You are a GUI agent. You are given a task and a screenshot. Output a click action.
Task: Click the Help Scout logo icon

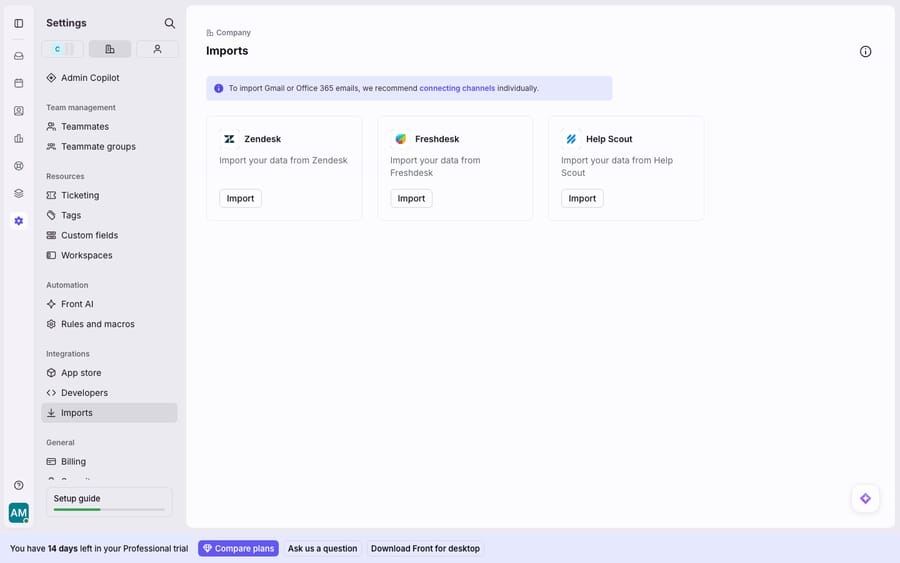(571, 139)
